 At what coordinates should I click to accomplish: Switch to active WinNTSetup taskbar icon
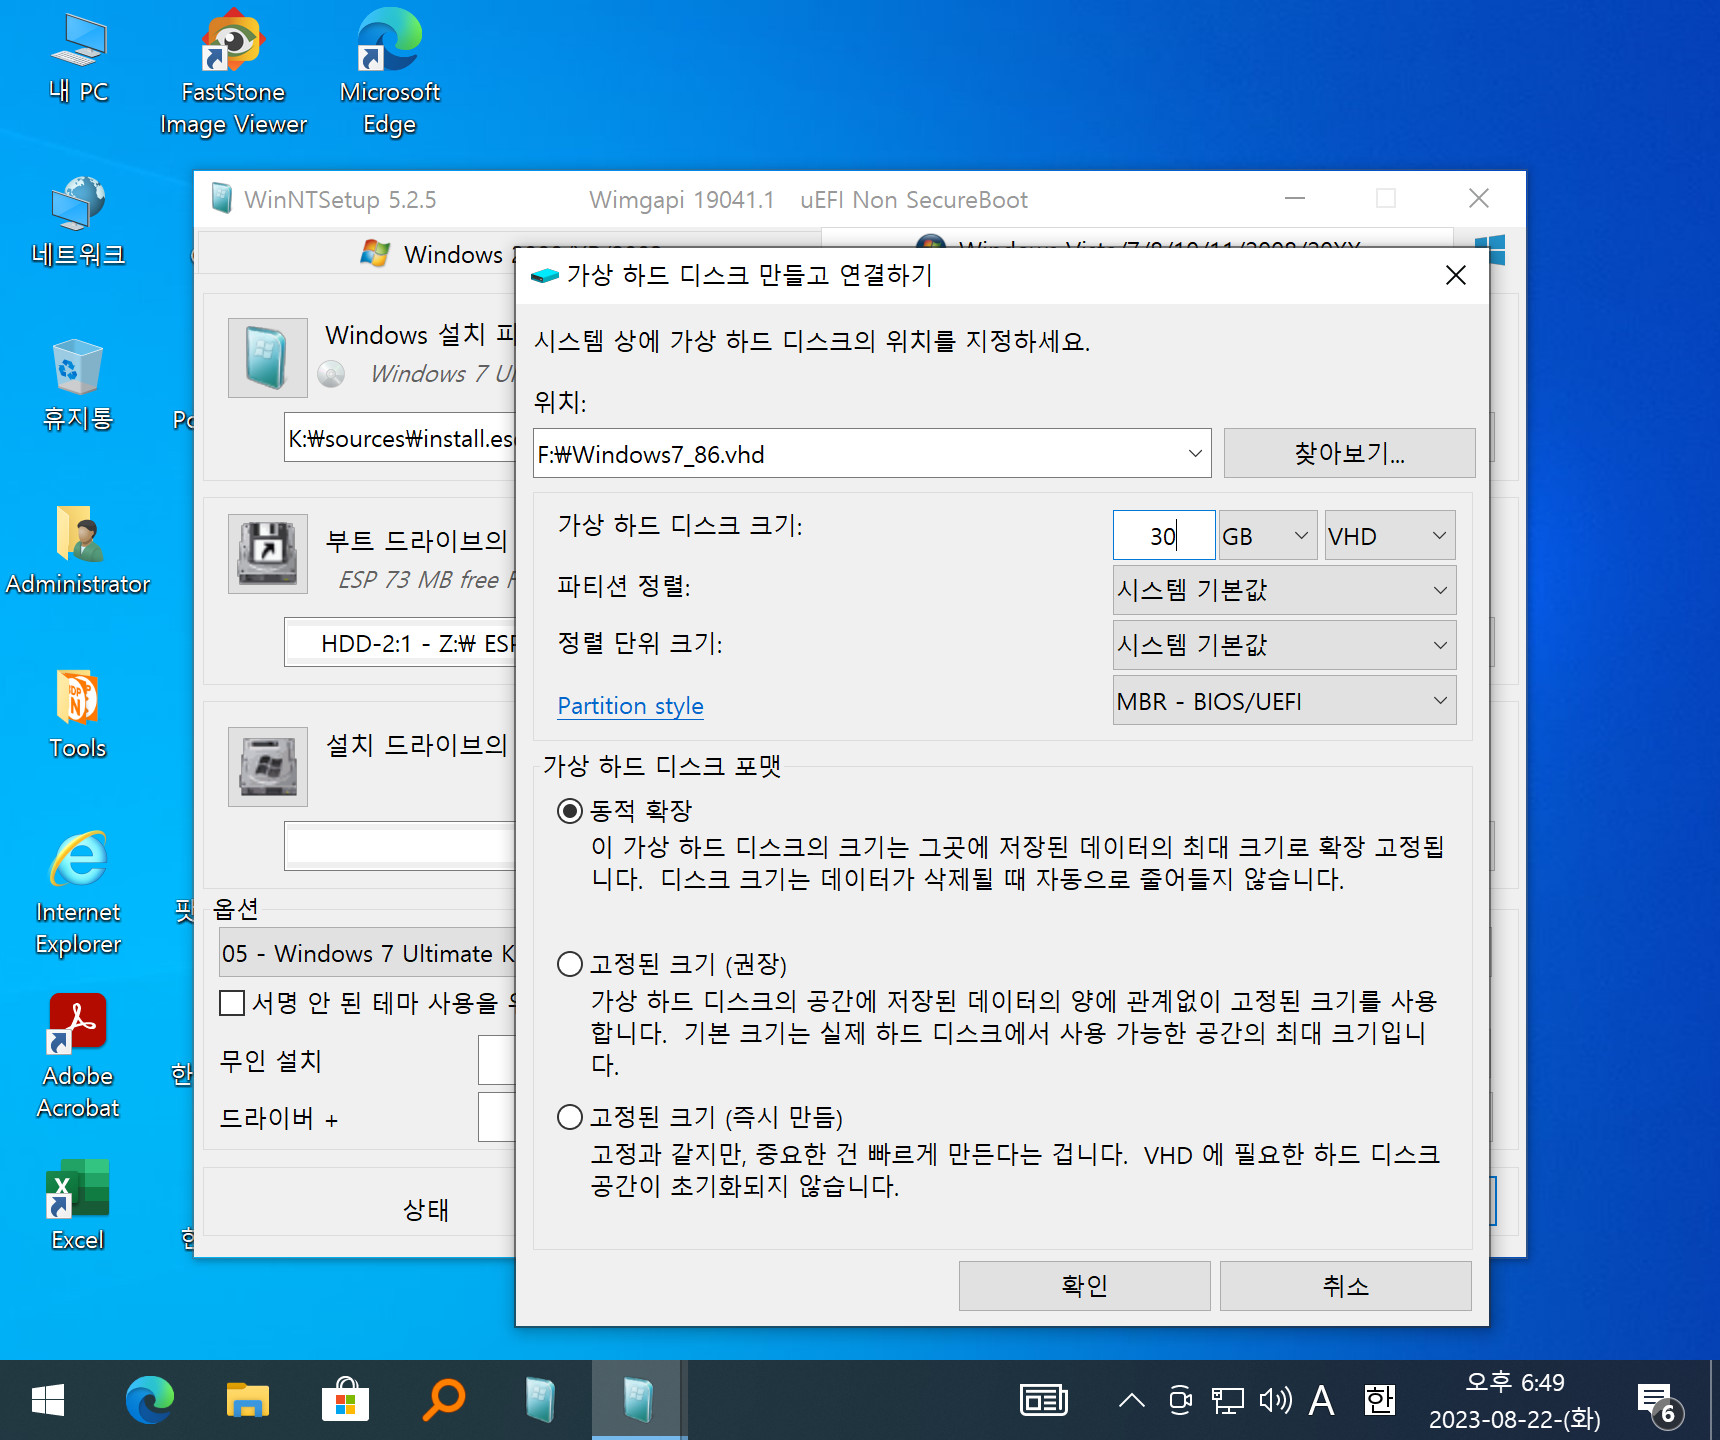638,1400
